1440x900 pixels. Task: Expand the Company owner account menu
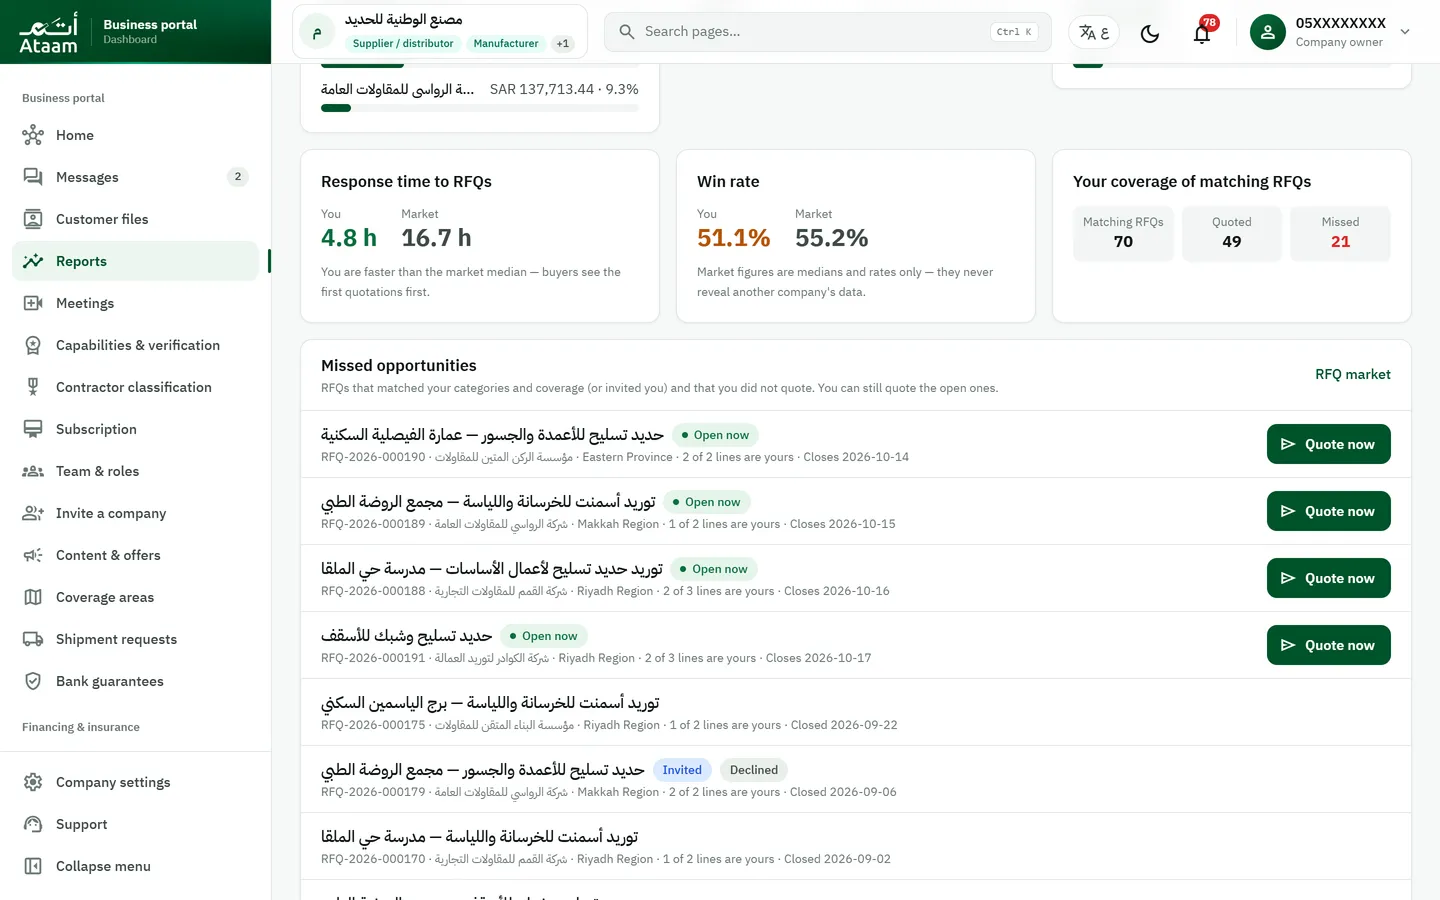coord(1330,32)
